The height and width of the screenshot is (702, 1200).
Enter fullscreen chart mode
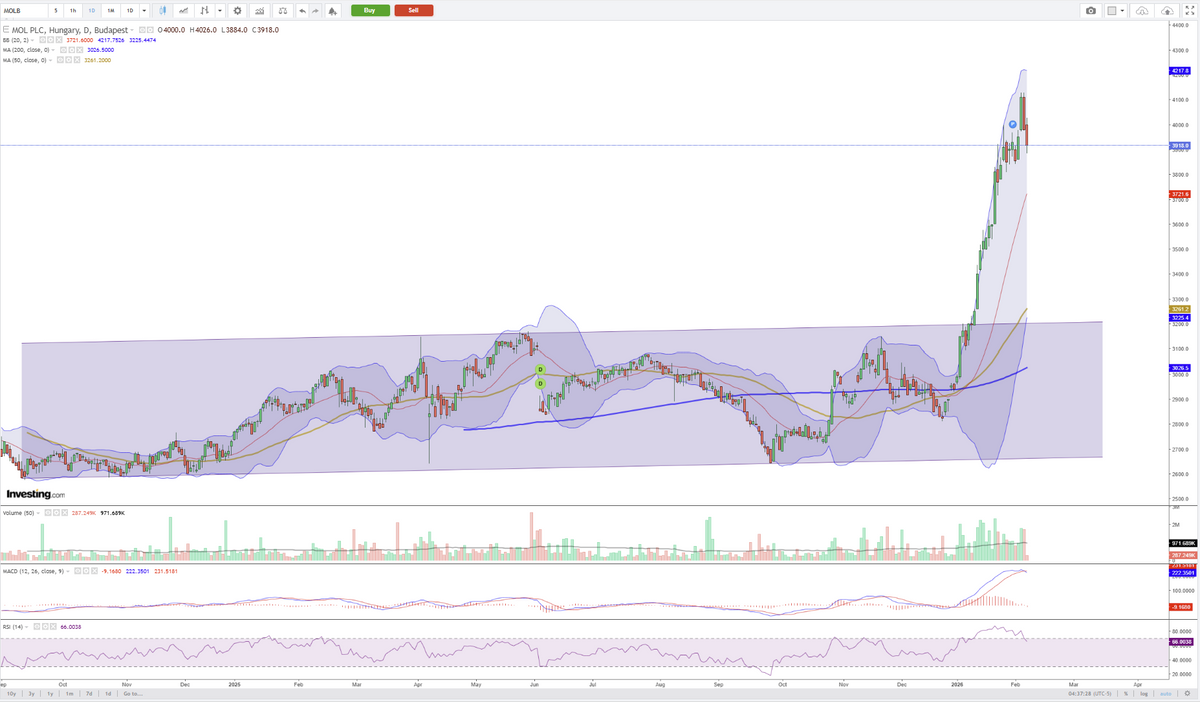[x=1189, y=10]
